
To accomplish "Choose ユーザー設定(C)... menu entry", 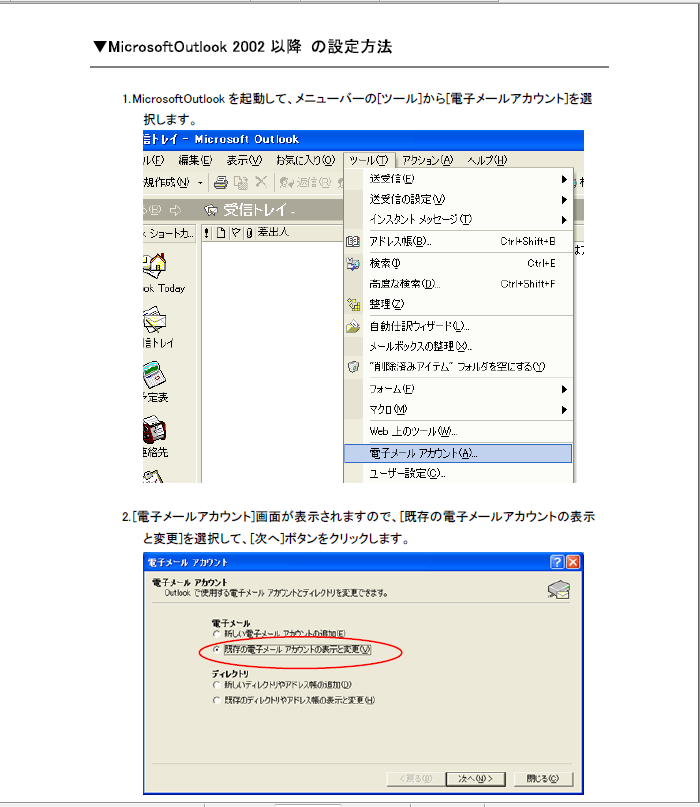I will coord(458,473).
